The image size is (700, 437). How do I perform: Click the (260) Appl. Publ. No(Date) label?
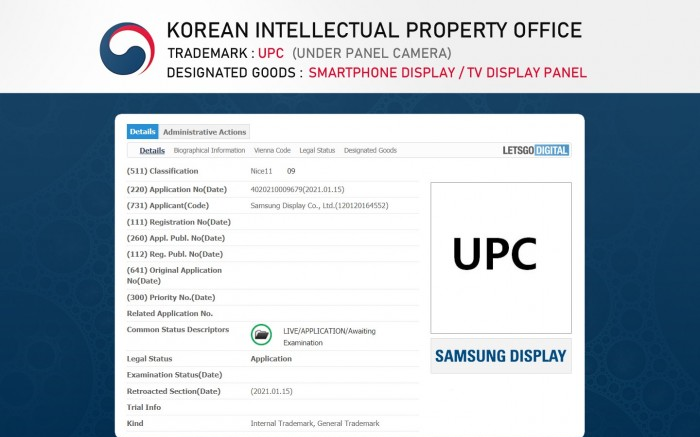(176, 238)
